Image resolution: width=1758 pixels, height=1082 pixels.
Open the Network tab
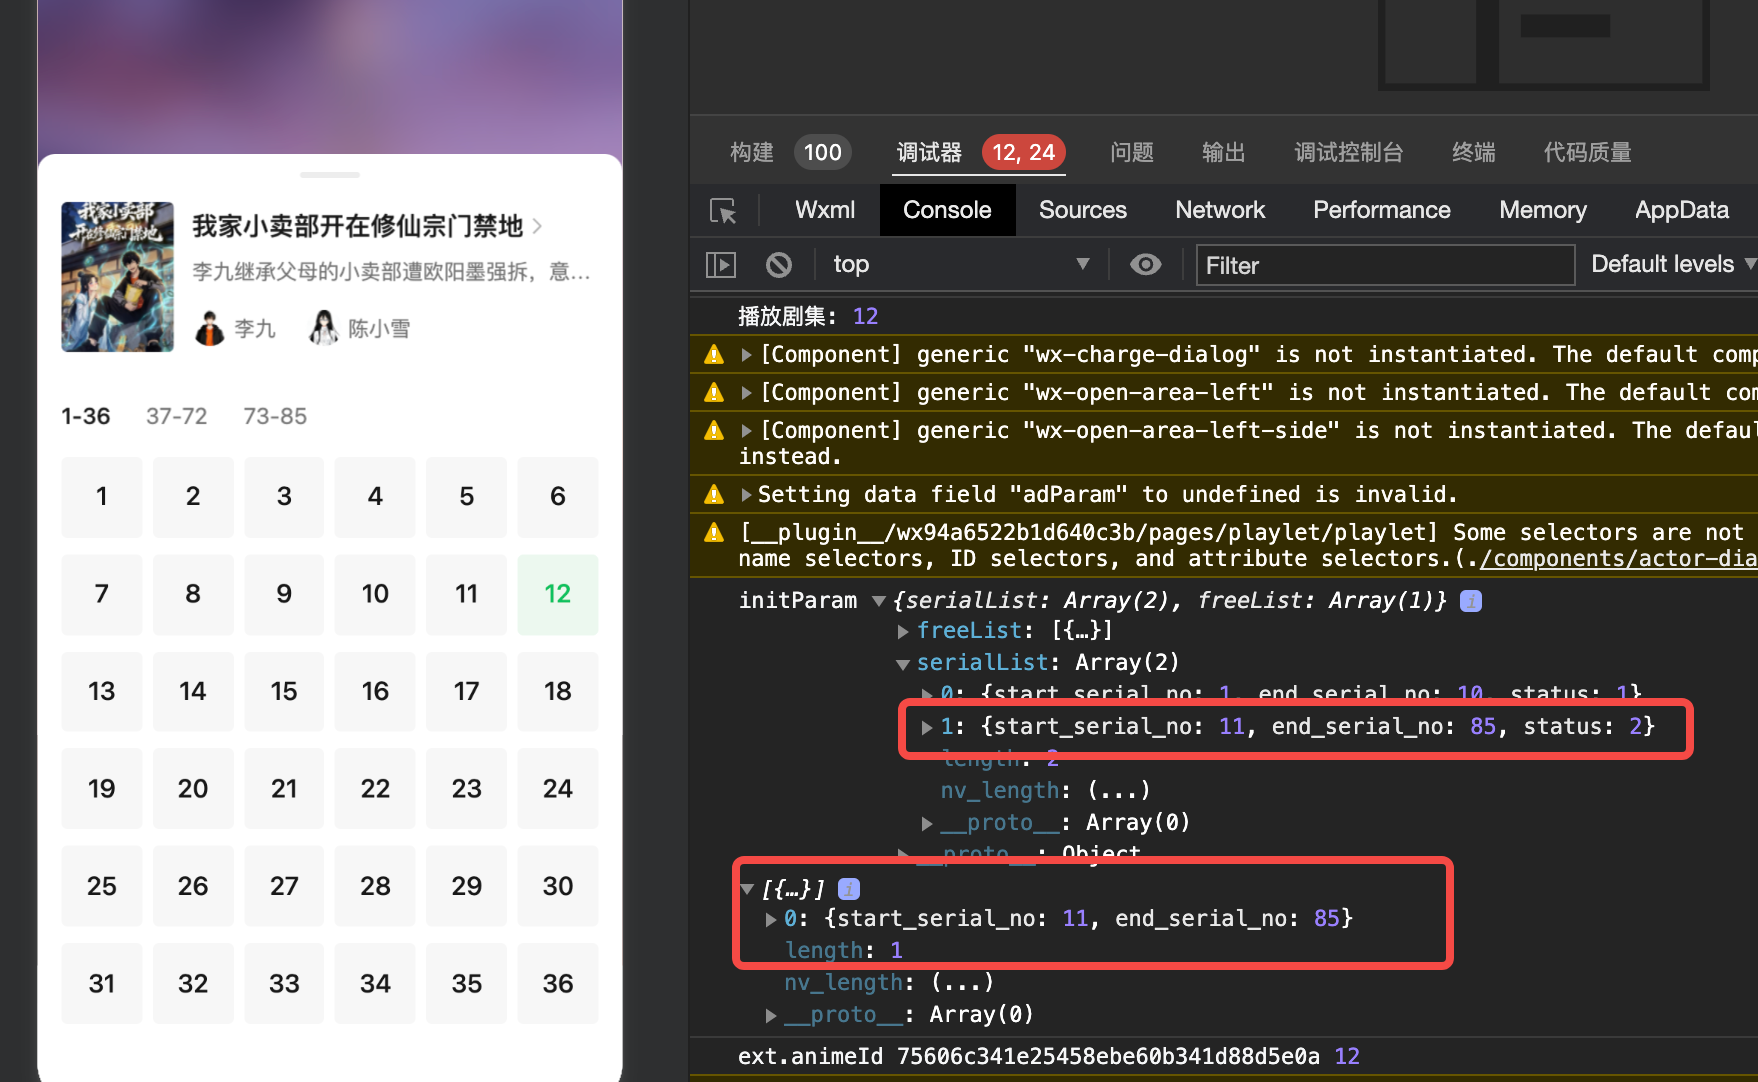click(x=1220, y=210)
